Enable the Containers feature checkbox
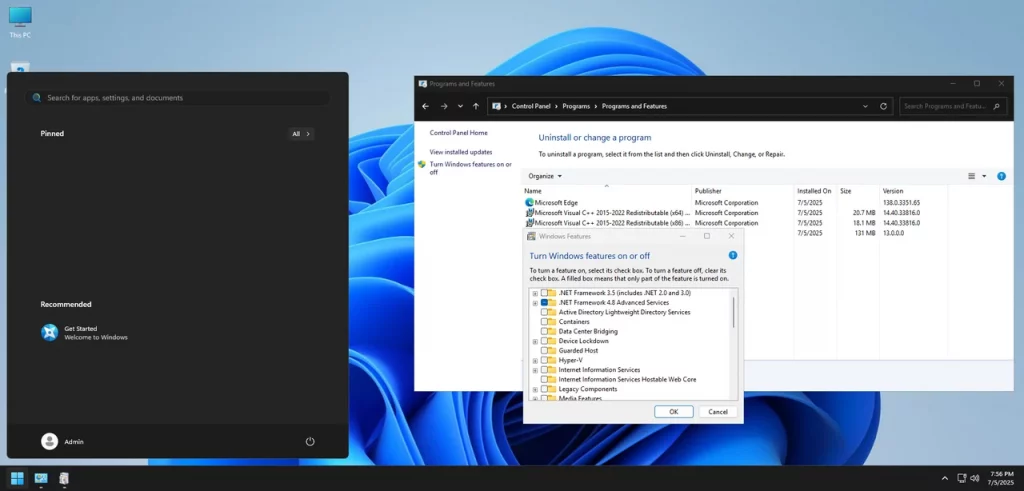 pos(545,322)
